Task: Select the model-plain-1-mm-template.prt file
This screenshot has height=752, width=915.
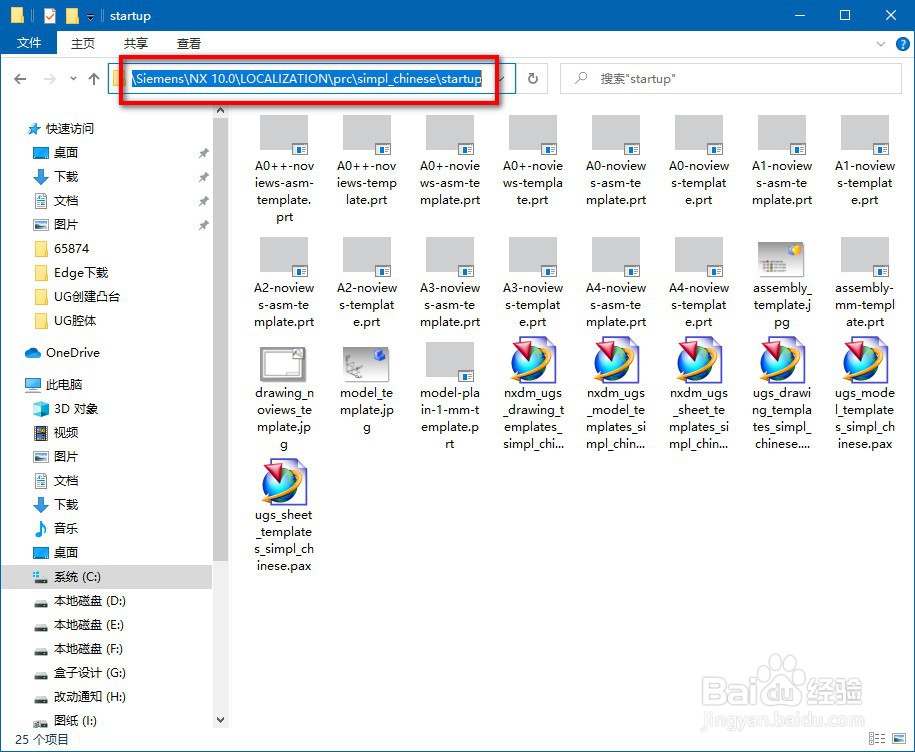Action: pos(450,397)
